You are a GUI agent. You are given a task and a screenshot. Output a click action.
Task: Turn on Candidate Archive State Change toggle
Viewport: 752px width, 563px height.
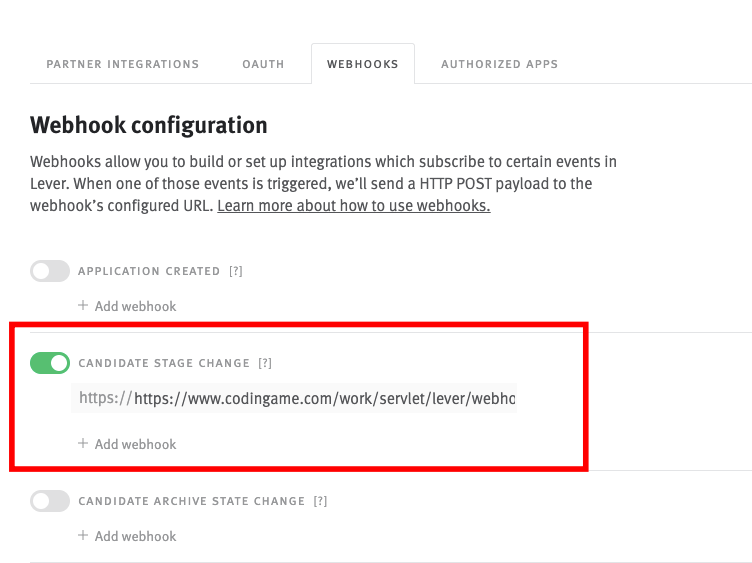(x=50, y=501)
